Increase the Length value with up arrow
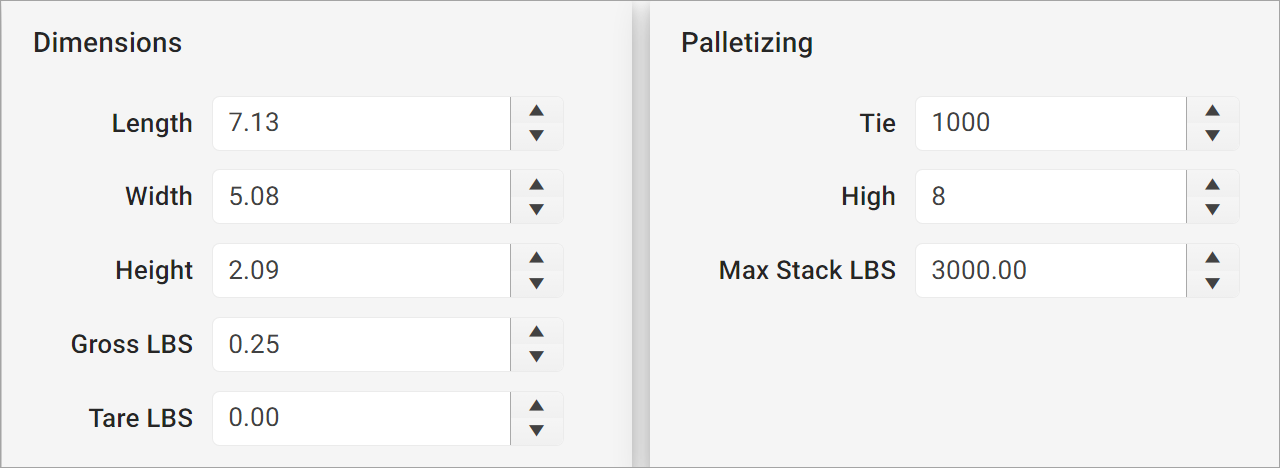Viewport: 1280px width, 468px height. 536,111
